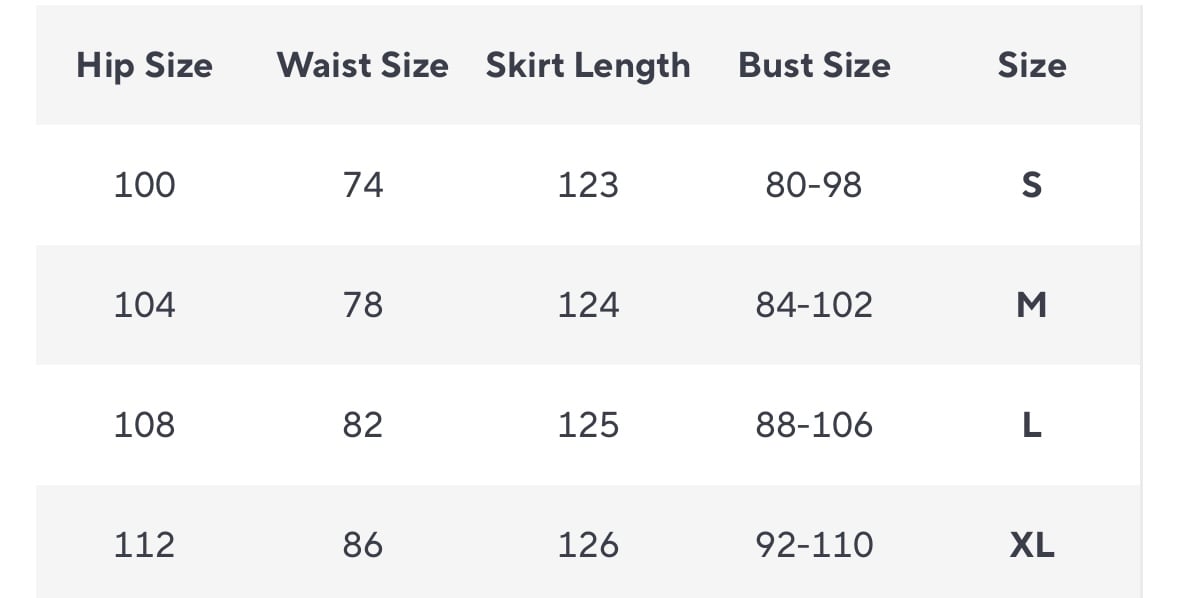Click the Hip Size column header
Screen dimensions: 1179x598
(144, 66)
